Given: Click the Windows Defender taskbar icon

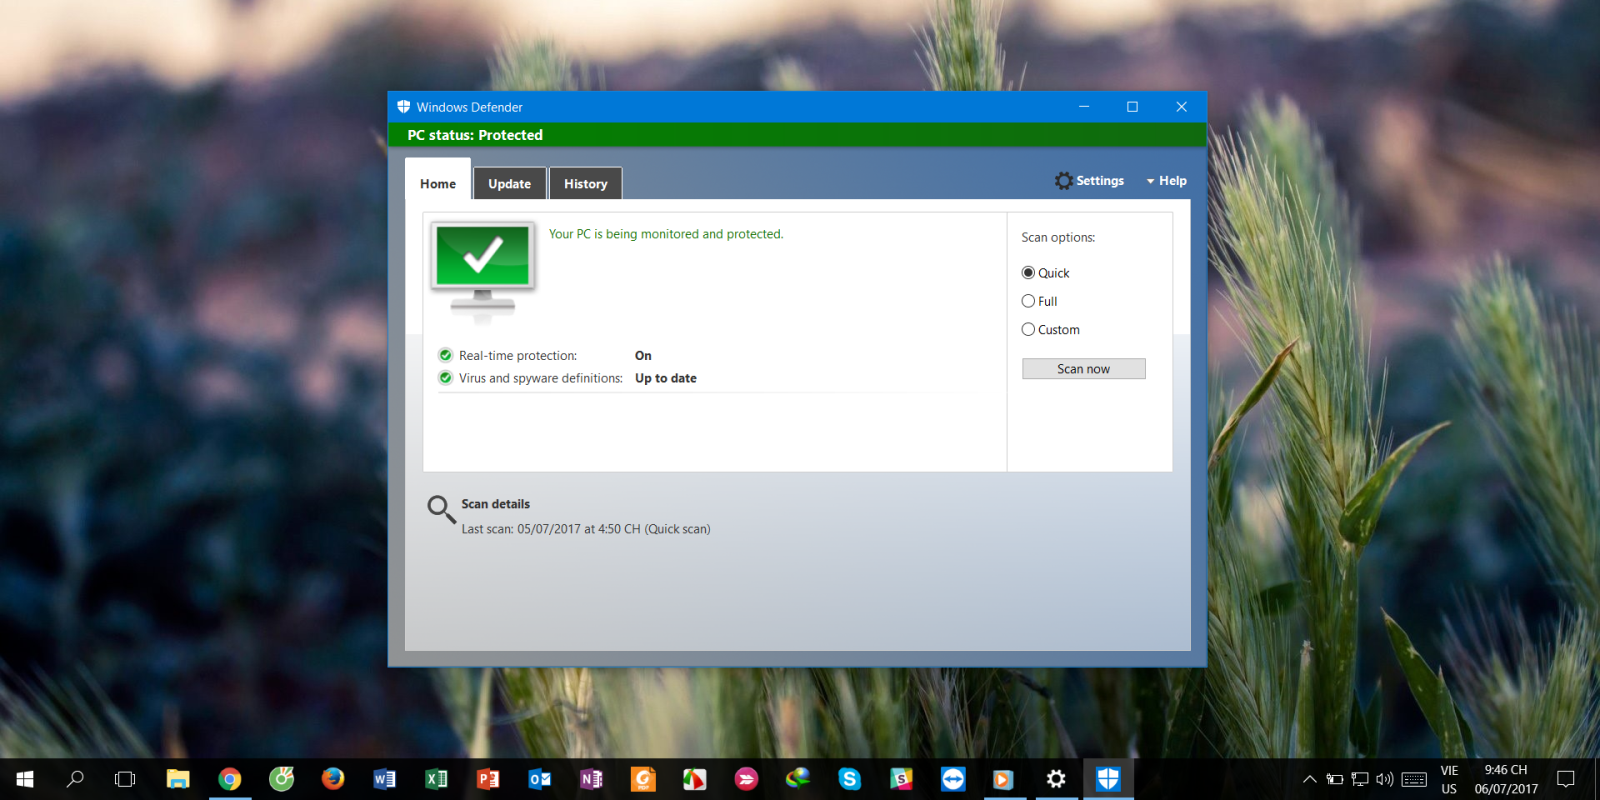Looking at the screenshot, I should [x=1108, y=779].
